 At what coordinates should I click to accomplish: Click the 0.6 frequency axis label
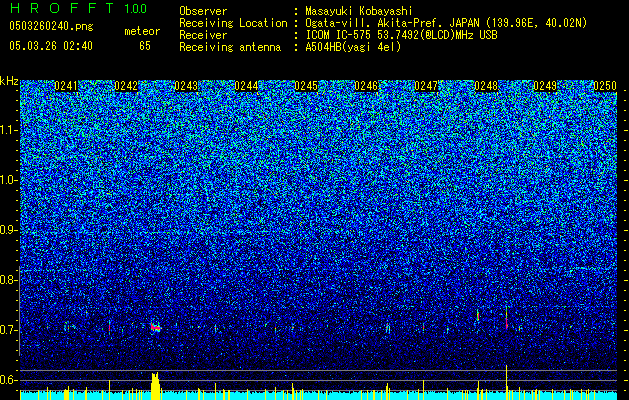click(9, 380)
